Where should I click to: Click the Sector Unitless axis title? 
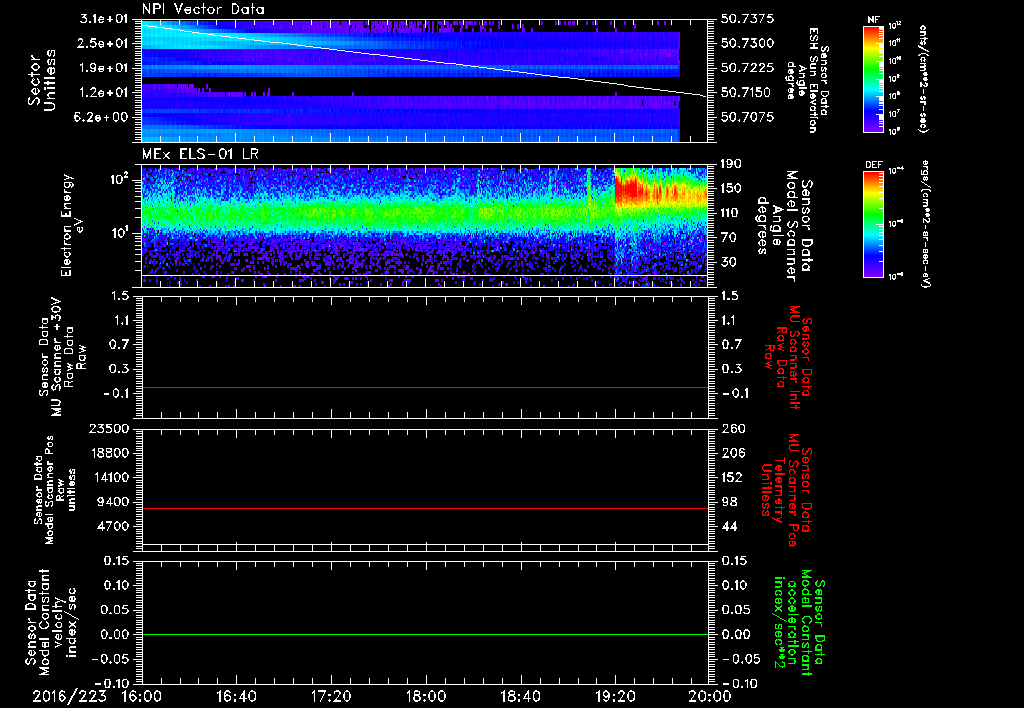pyautogui.click(x=42, y=80)
